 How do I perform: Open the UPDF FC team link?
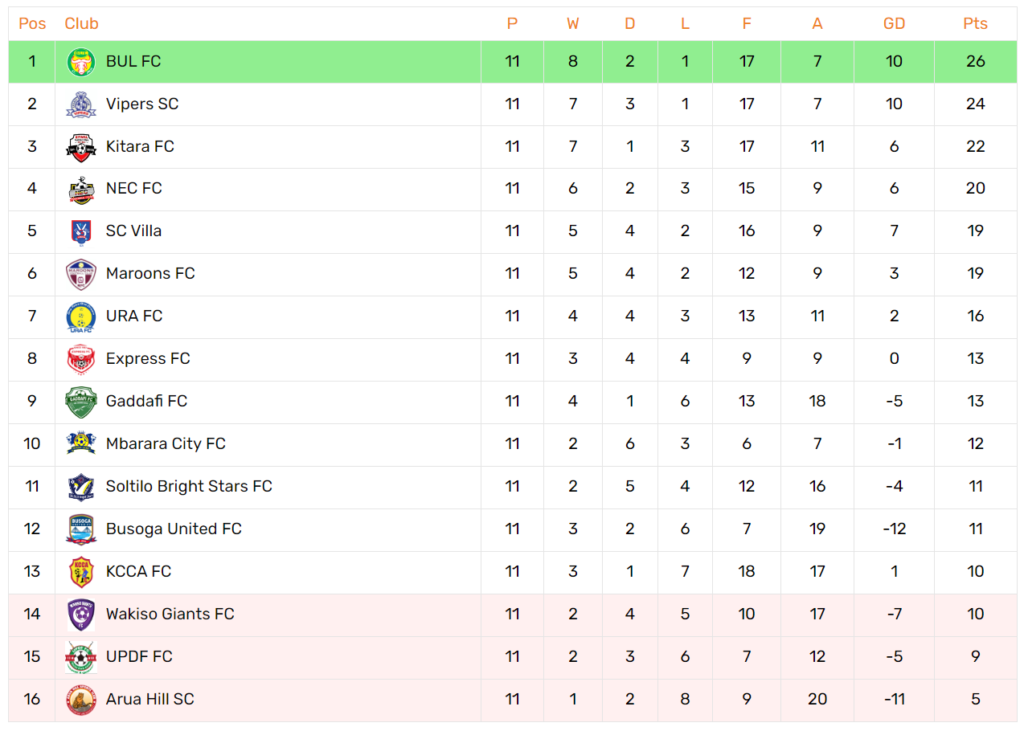pos(139,657)
